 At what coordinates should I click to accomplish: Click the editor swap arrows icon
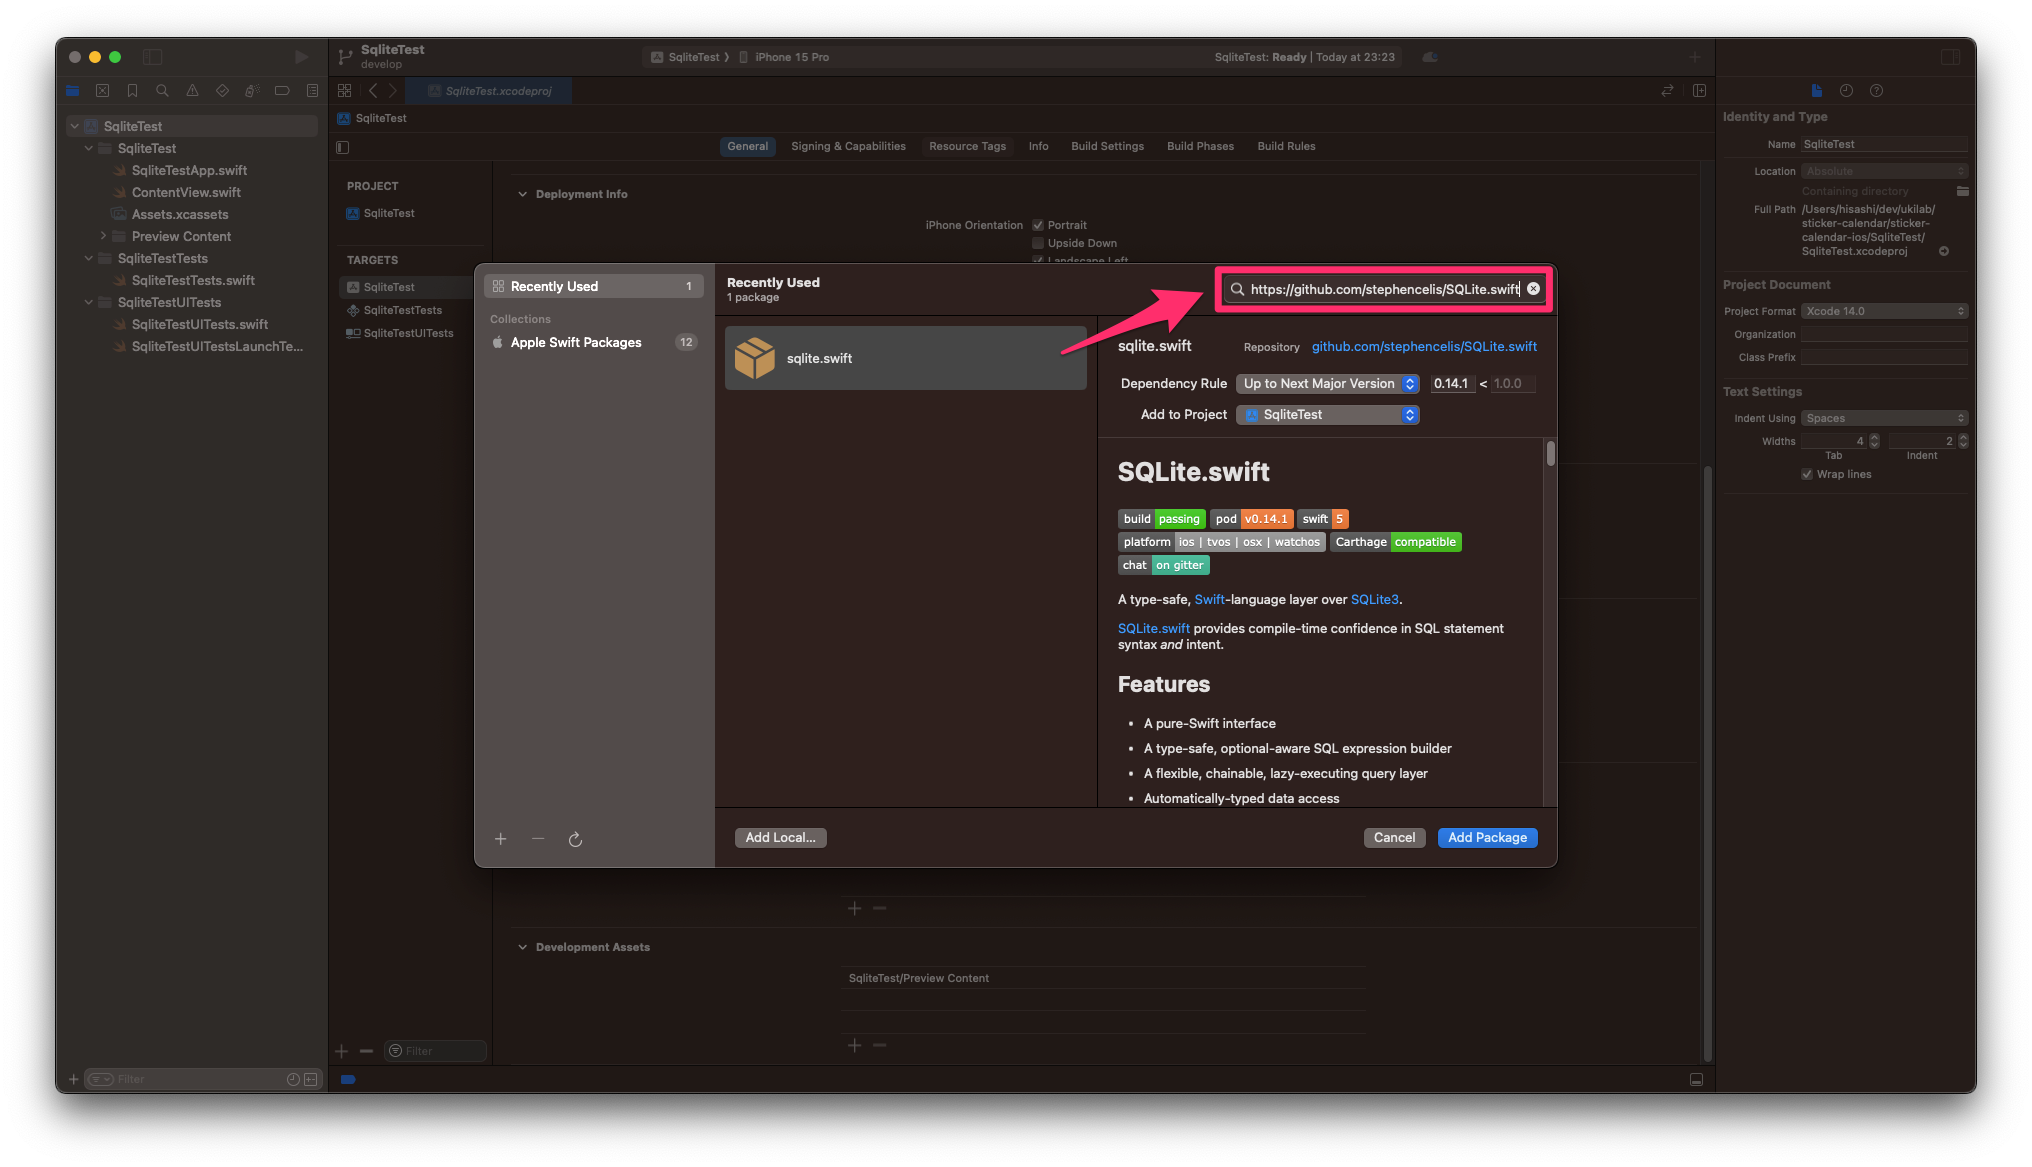coord(1667,91)
